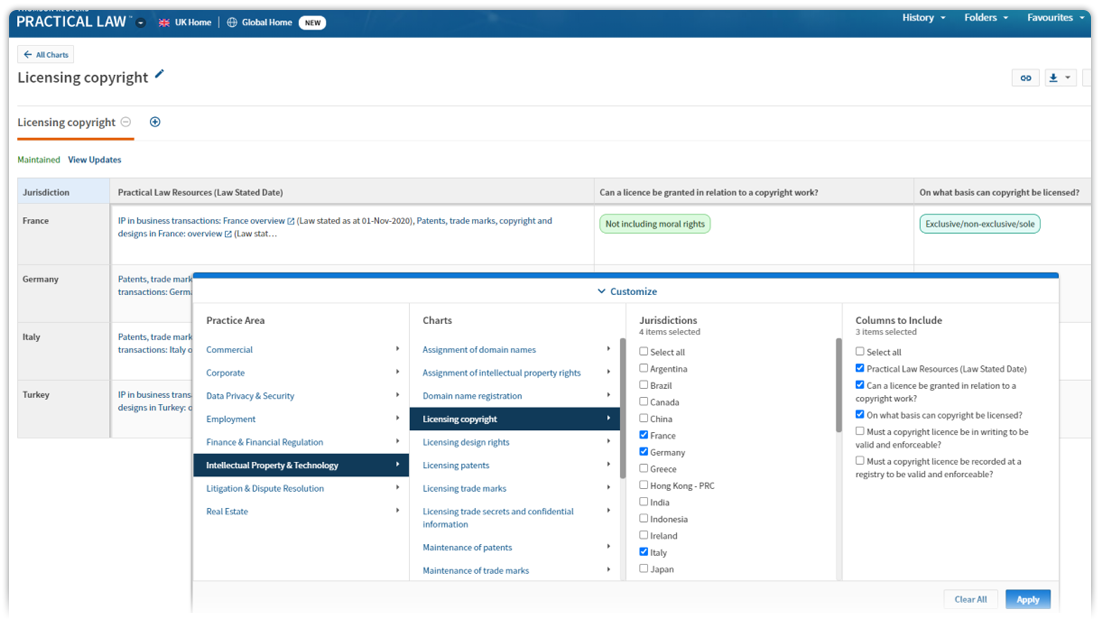Click the UK flag icon for UK Home
The height and width of the screenshot is (619, 1100).
tap(164, 22)
